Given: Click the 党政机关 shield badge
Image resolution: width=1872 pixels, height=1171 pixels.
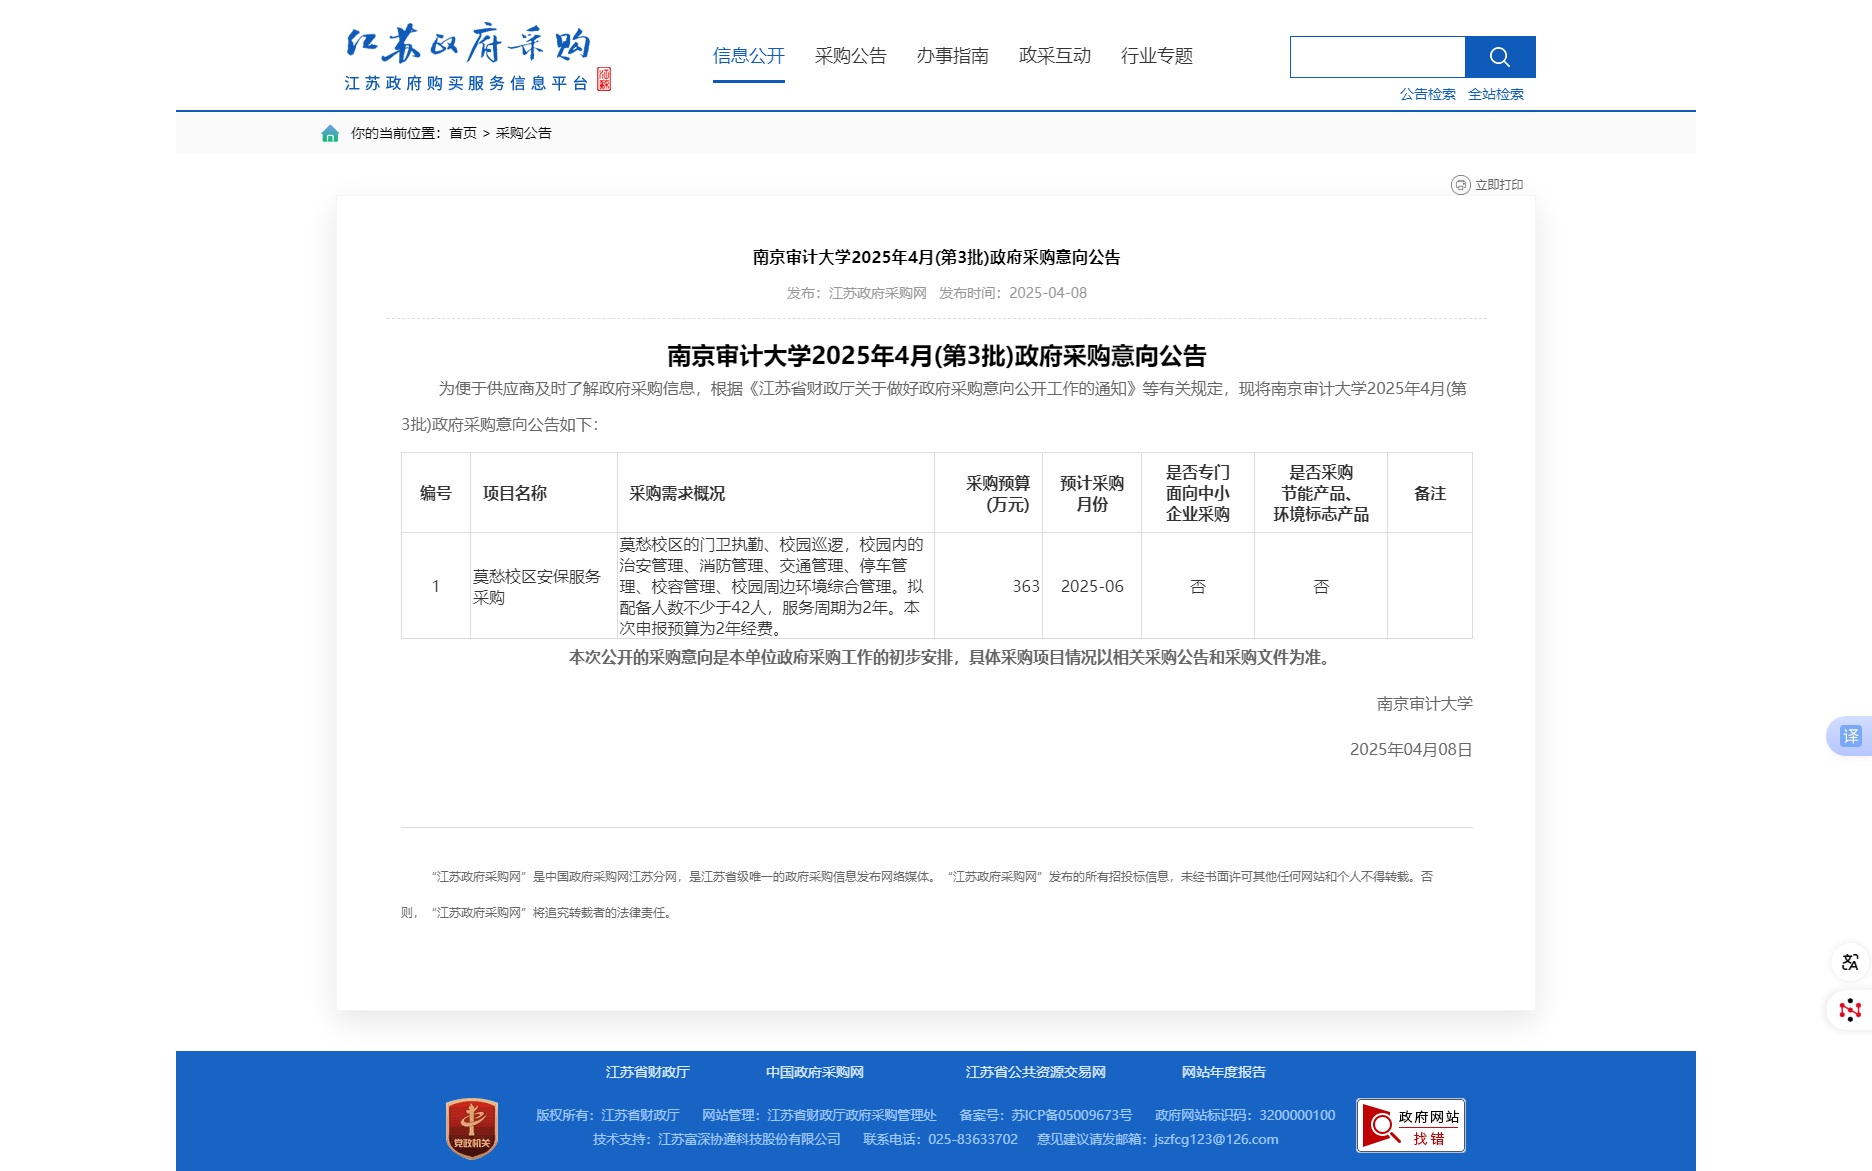Looking at the screenshot, I should click(x=472, y=1128).
